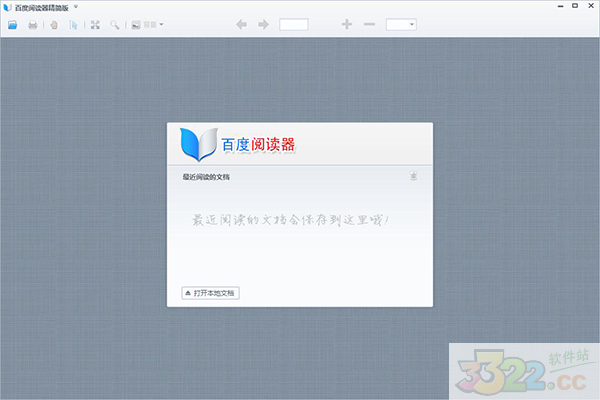Image resolution: width=600 pixels, height=400 pixels.
Task: Go to previous page arrow
Action: 242,24
